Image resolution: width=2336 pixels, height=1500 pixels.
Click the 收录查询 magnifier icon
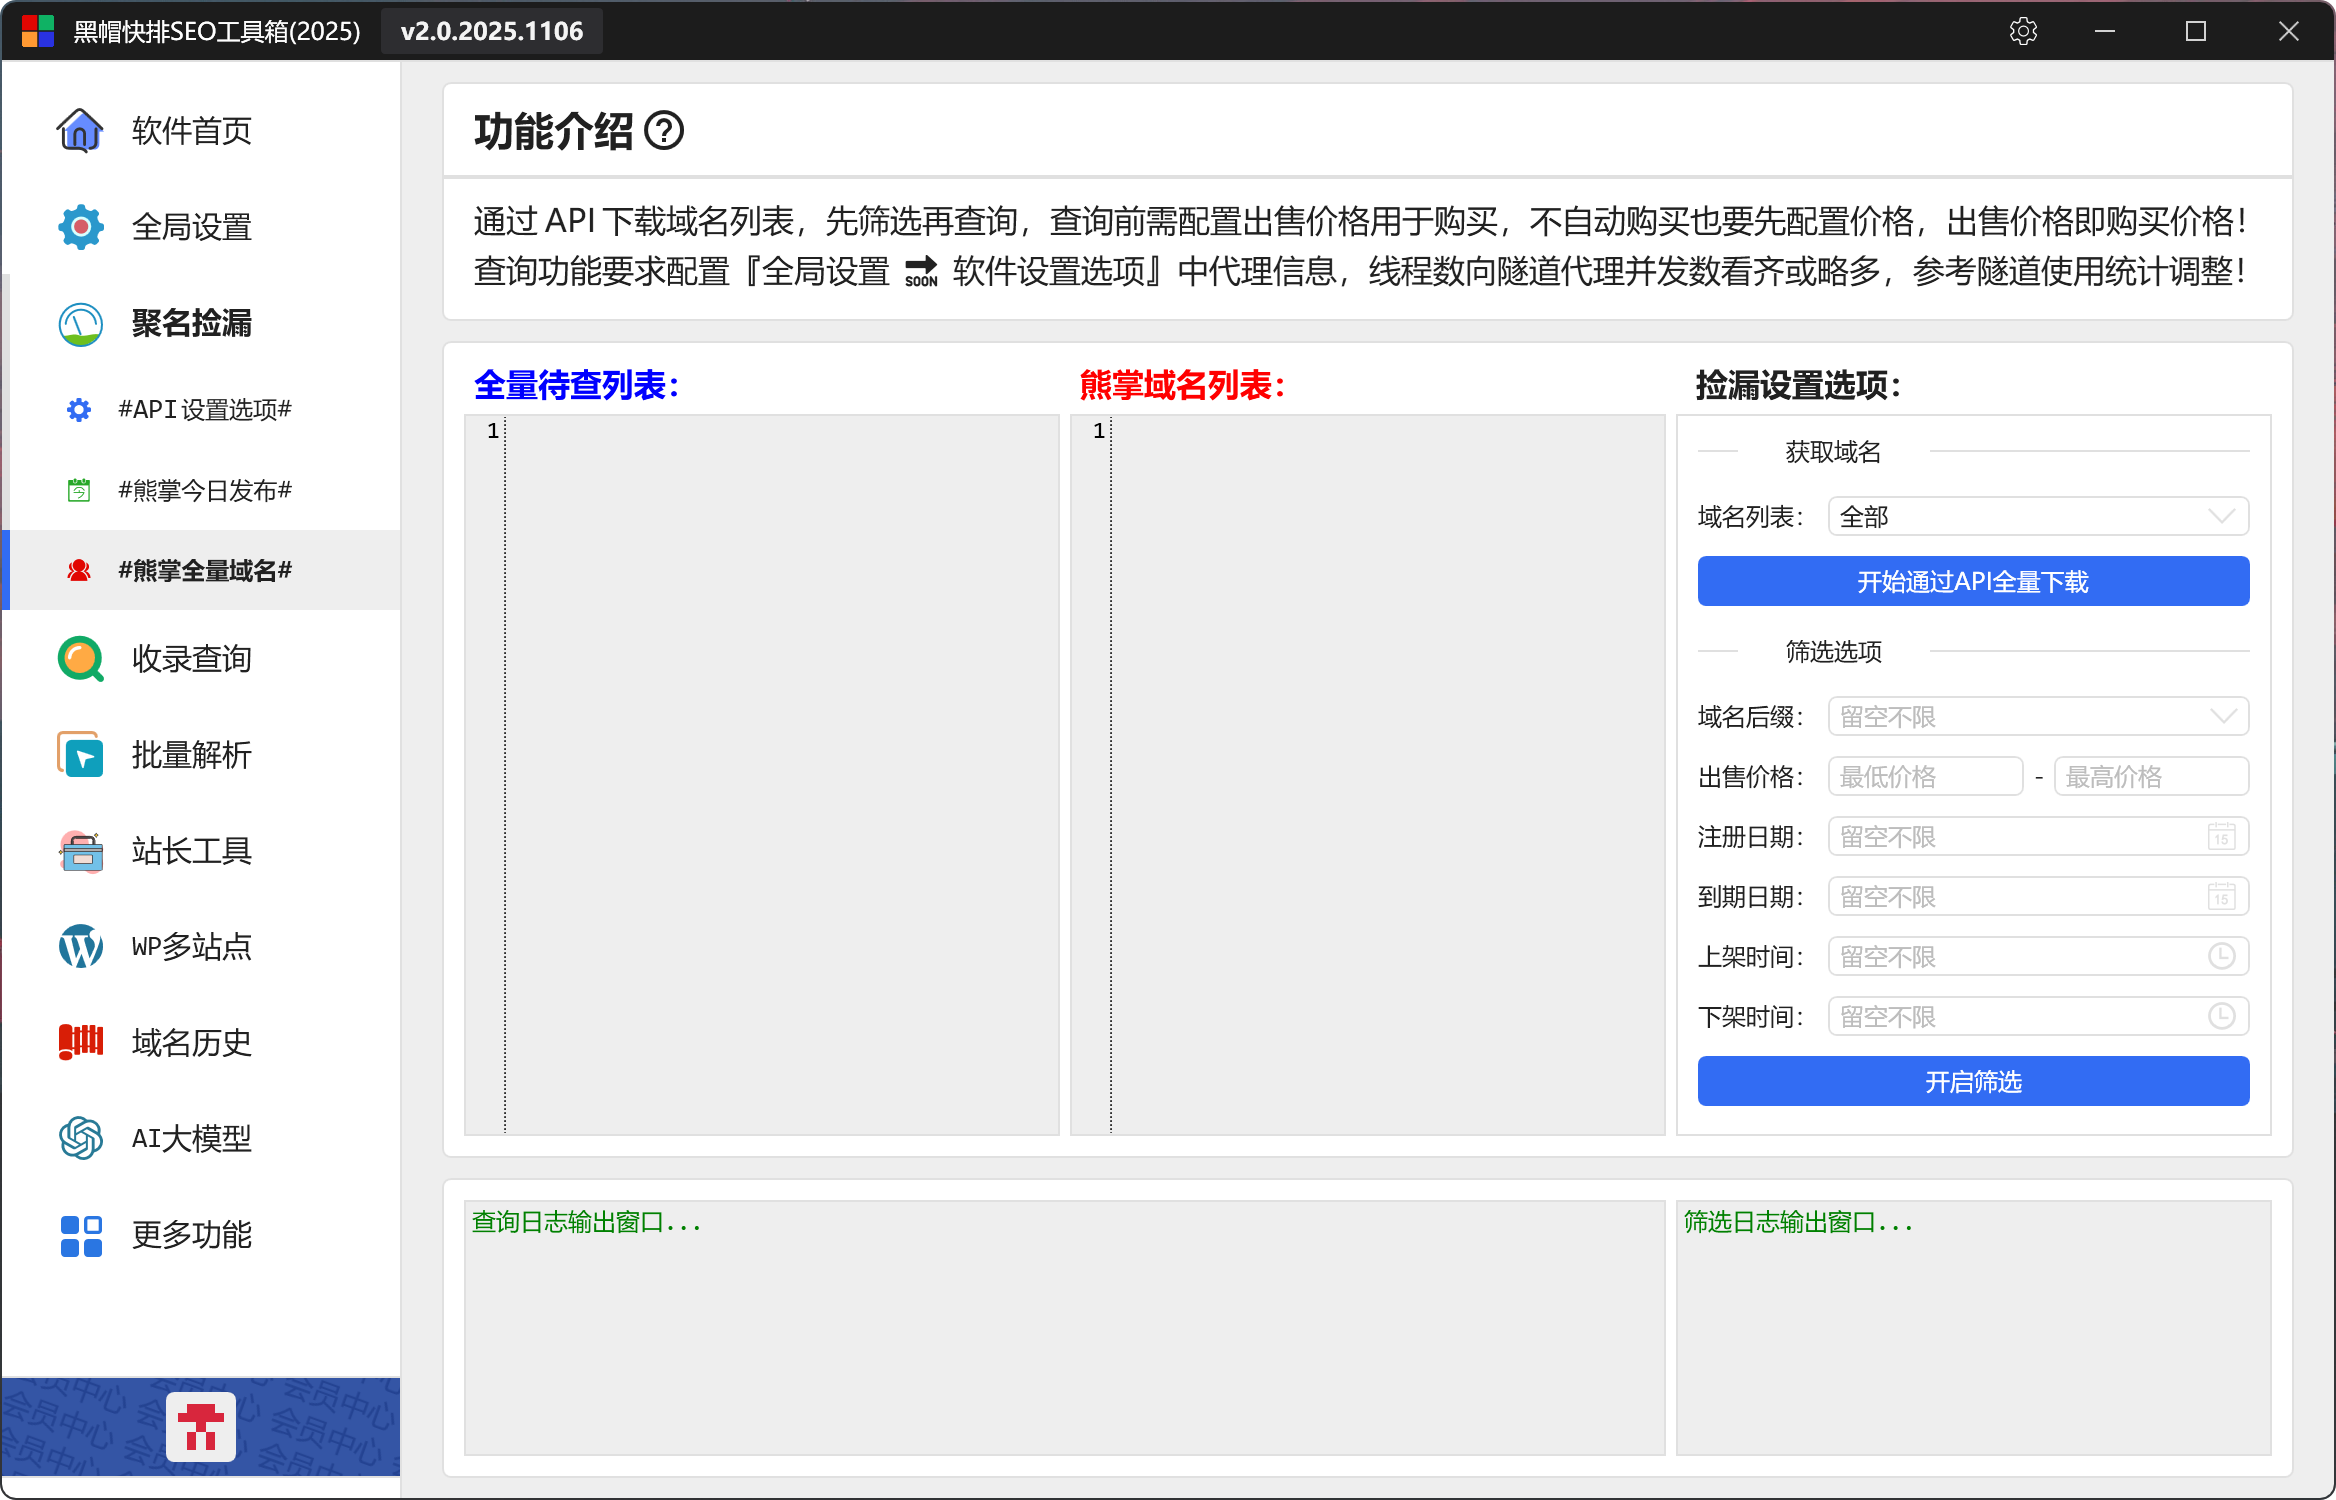[80, 659]
